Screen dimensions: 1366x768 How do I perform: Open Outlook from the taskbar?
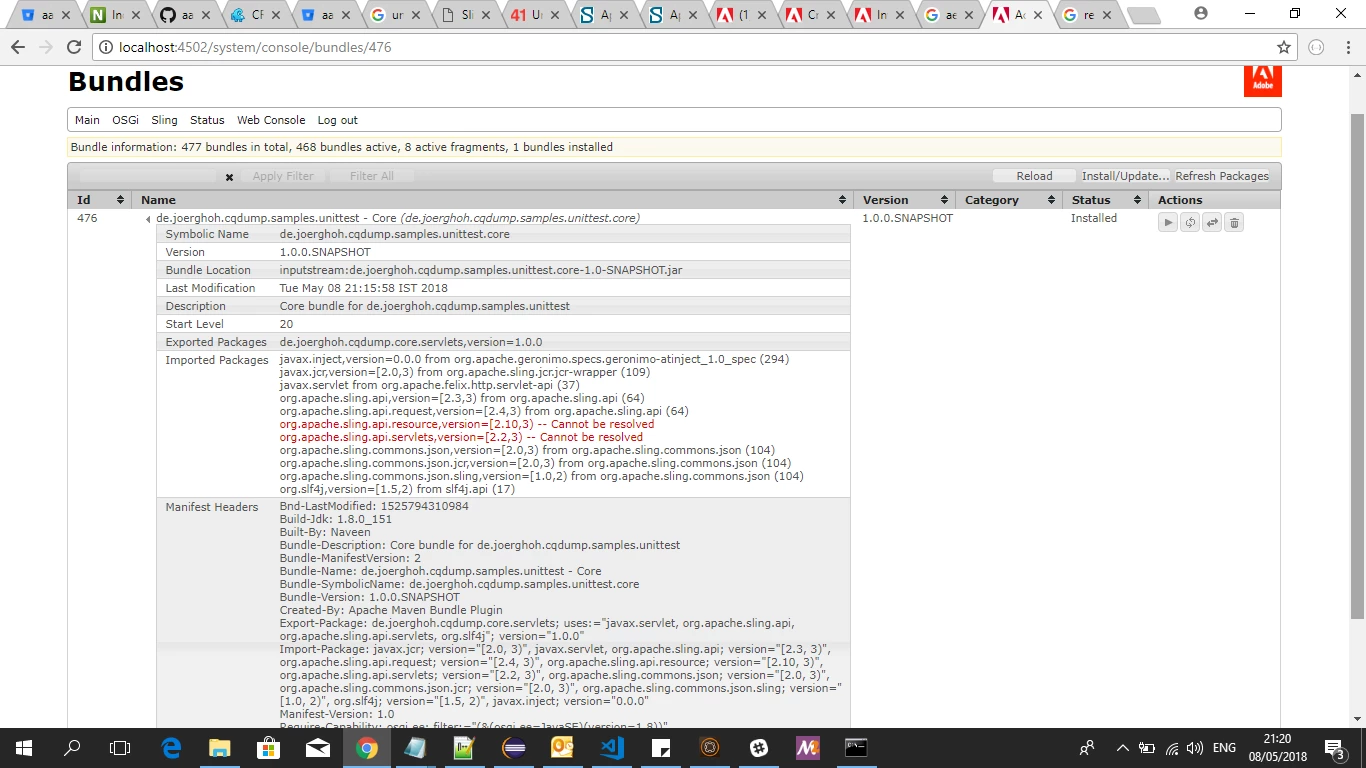pos(563,748)
